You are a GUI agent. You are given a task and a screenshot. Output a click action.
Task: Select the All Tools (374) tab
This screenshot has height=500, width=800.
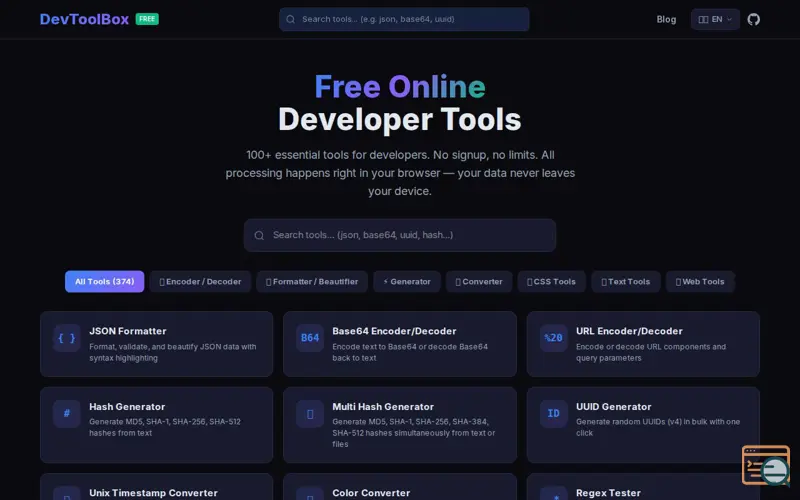[x=105, y=282]
